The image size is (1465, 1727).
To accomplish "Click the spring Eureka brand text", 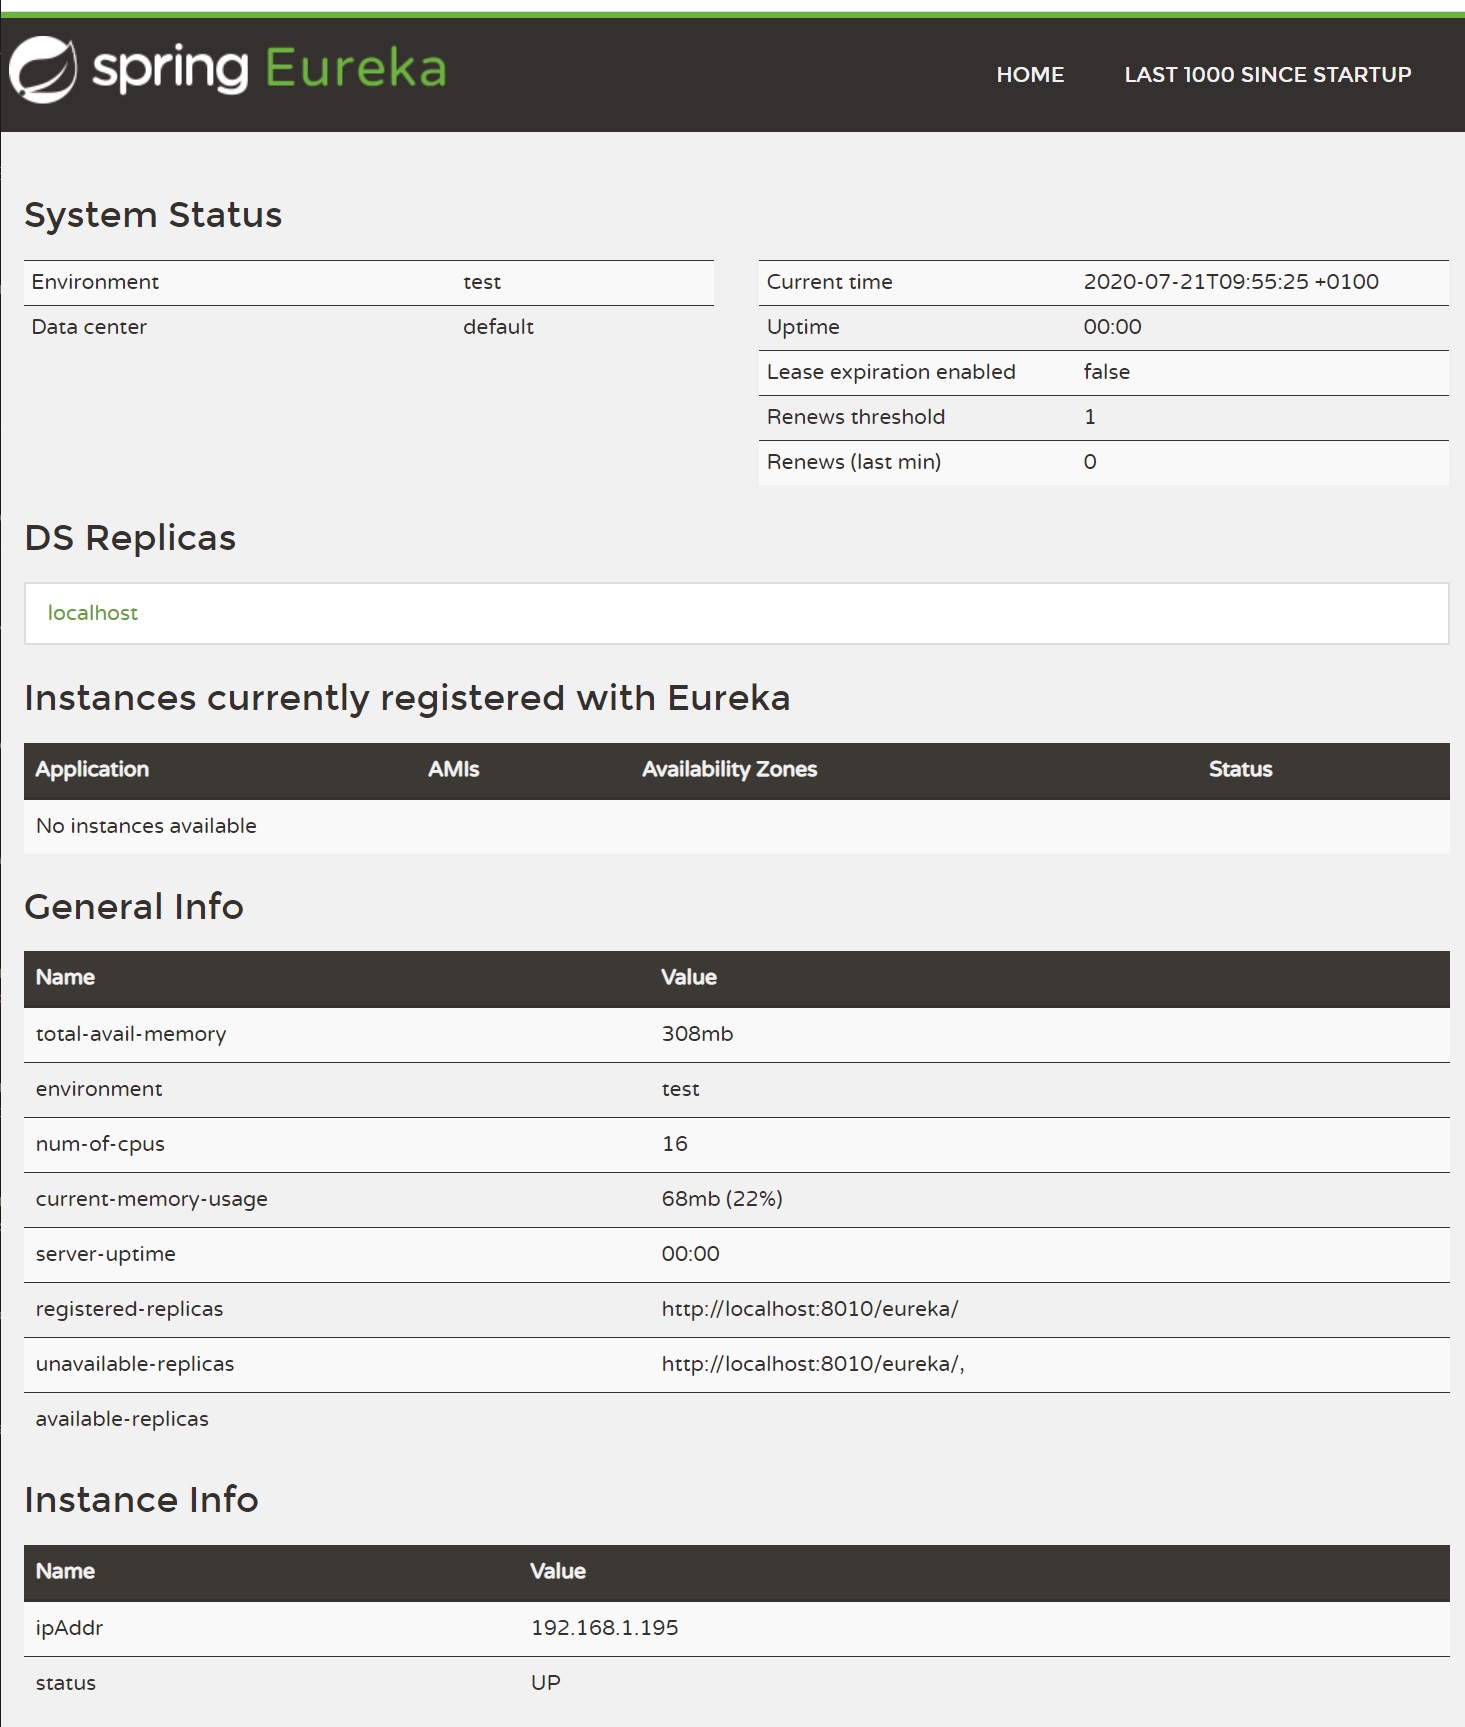I will coord(269,69).
